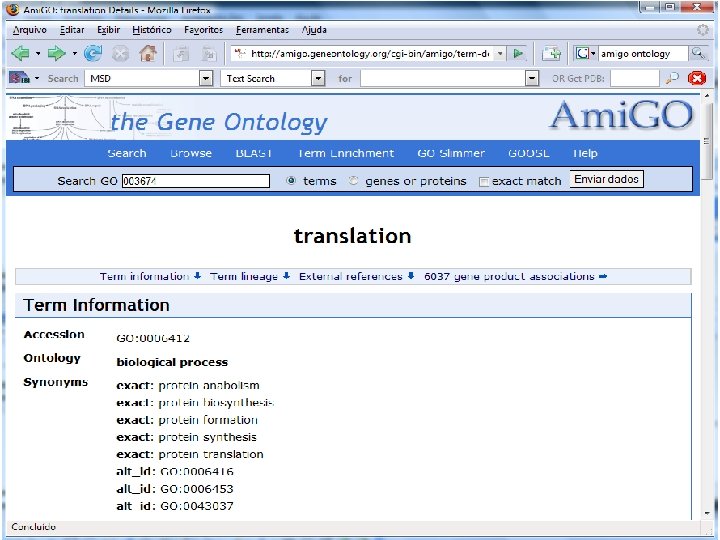This screenshot has height=540, width=720.
Task: Go to the Home page icon
Action: click(148, 53)
